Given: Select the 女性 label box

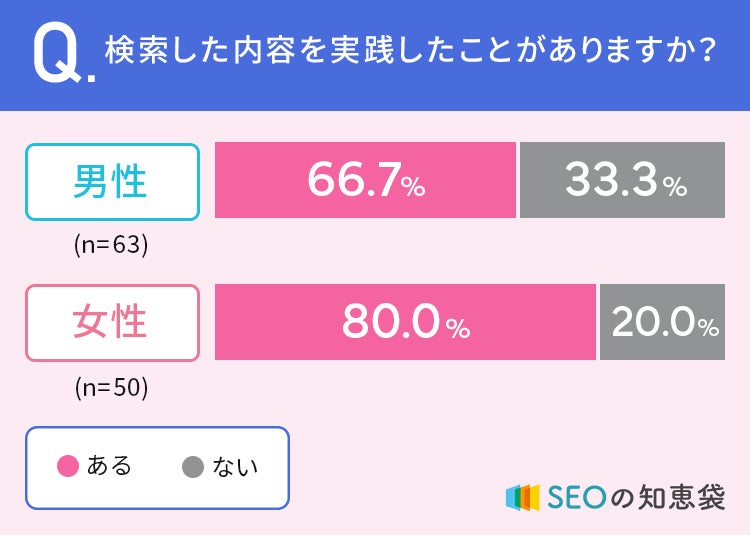Looking at the screenshot, I should click(x=112, y=323).
